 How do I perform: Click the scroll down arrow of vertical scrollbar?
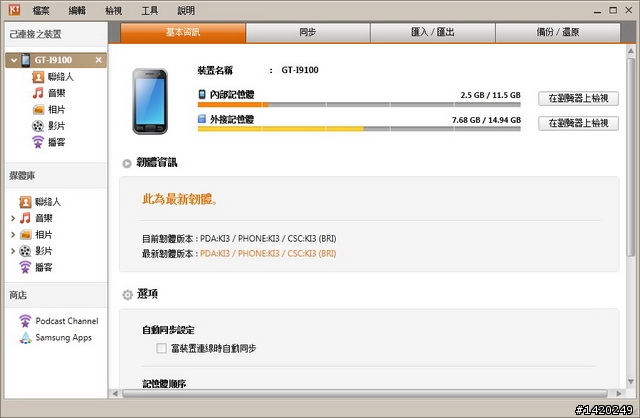tap(631, 382)
